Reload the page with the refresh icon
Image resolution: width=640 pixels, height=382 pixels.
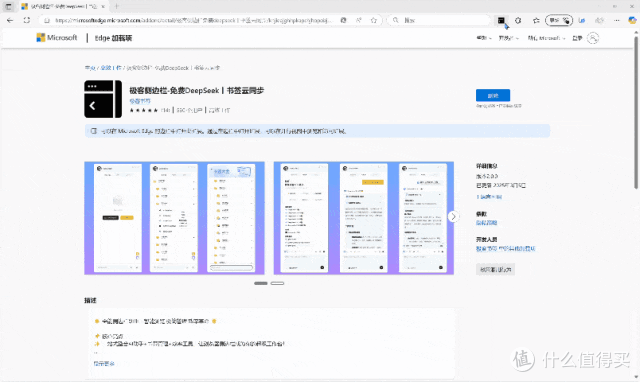tap(27, 20)
